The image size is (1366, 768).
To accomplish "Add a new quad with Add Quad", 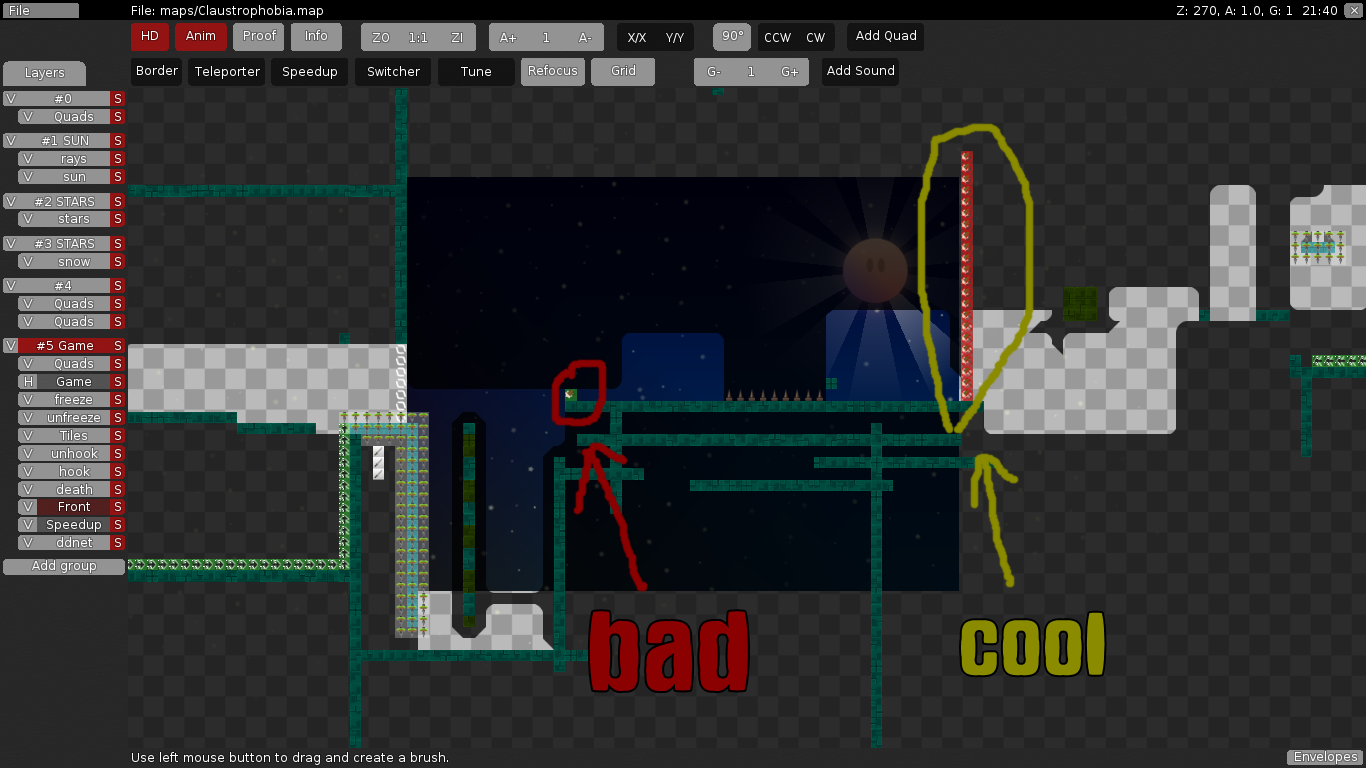I will point(884,36).
